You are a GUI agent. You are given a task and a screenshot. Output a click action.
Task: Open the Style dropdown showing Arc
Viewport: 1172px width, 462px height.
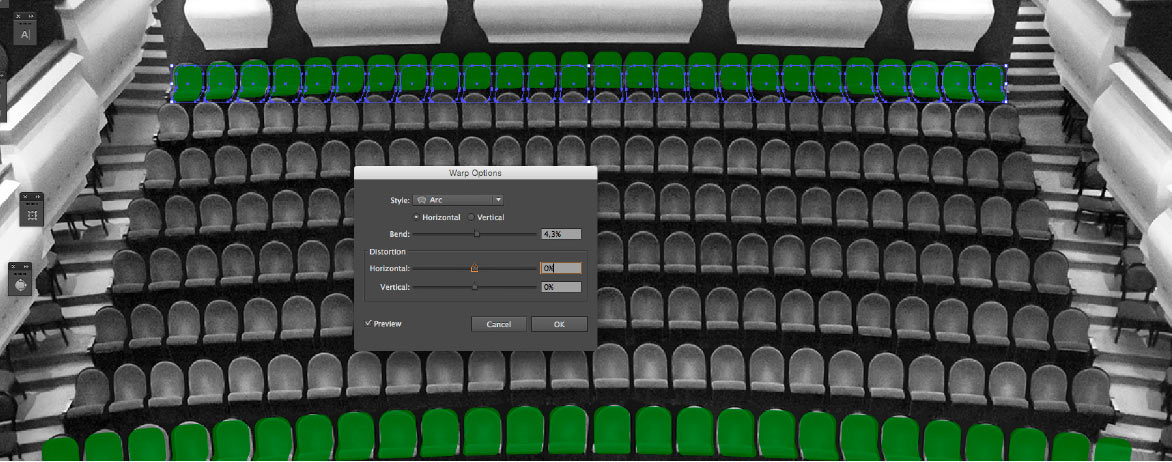[x=458, y=200]
